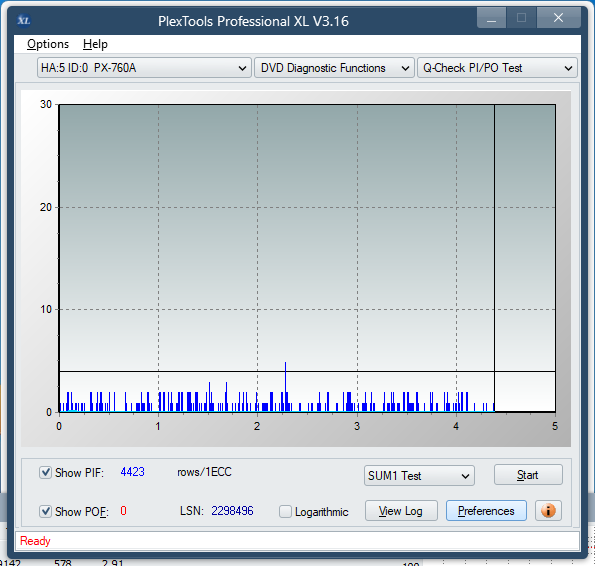Viewport: 595px width, 566px height.
Task: Open the drive selector showing PX-760A
Action: pyautogui.click(x=144, y=68)
